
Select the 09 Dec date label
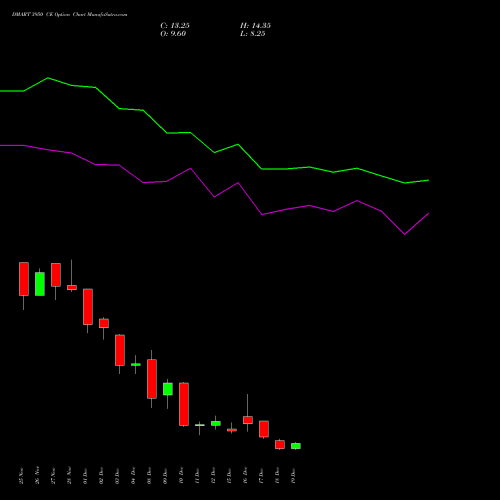tap(165, 476)
